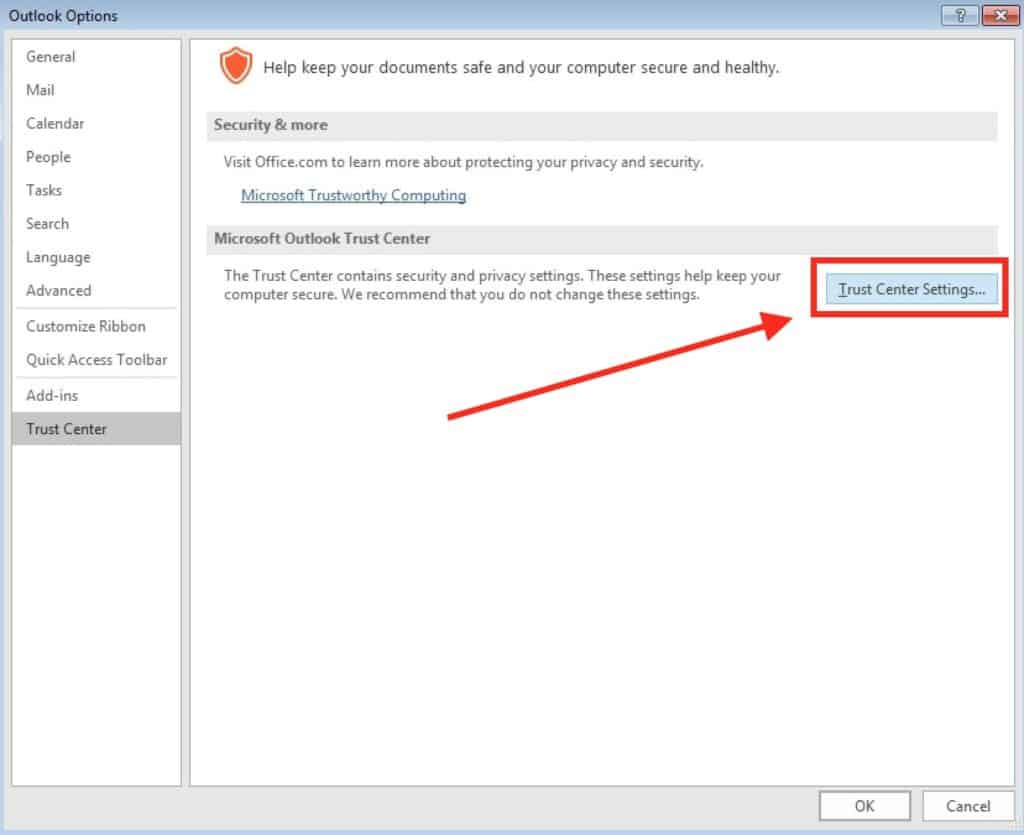
Task: Dismiss the dialog with Cancel
Action: [x=967, y=806]
